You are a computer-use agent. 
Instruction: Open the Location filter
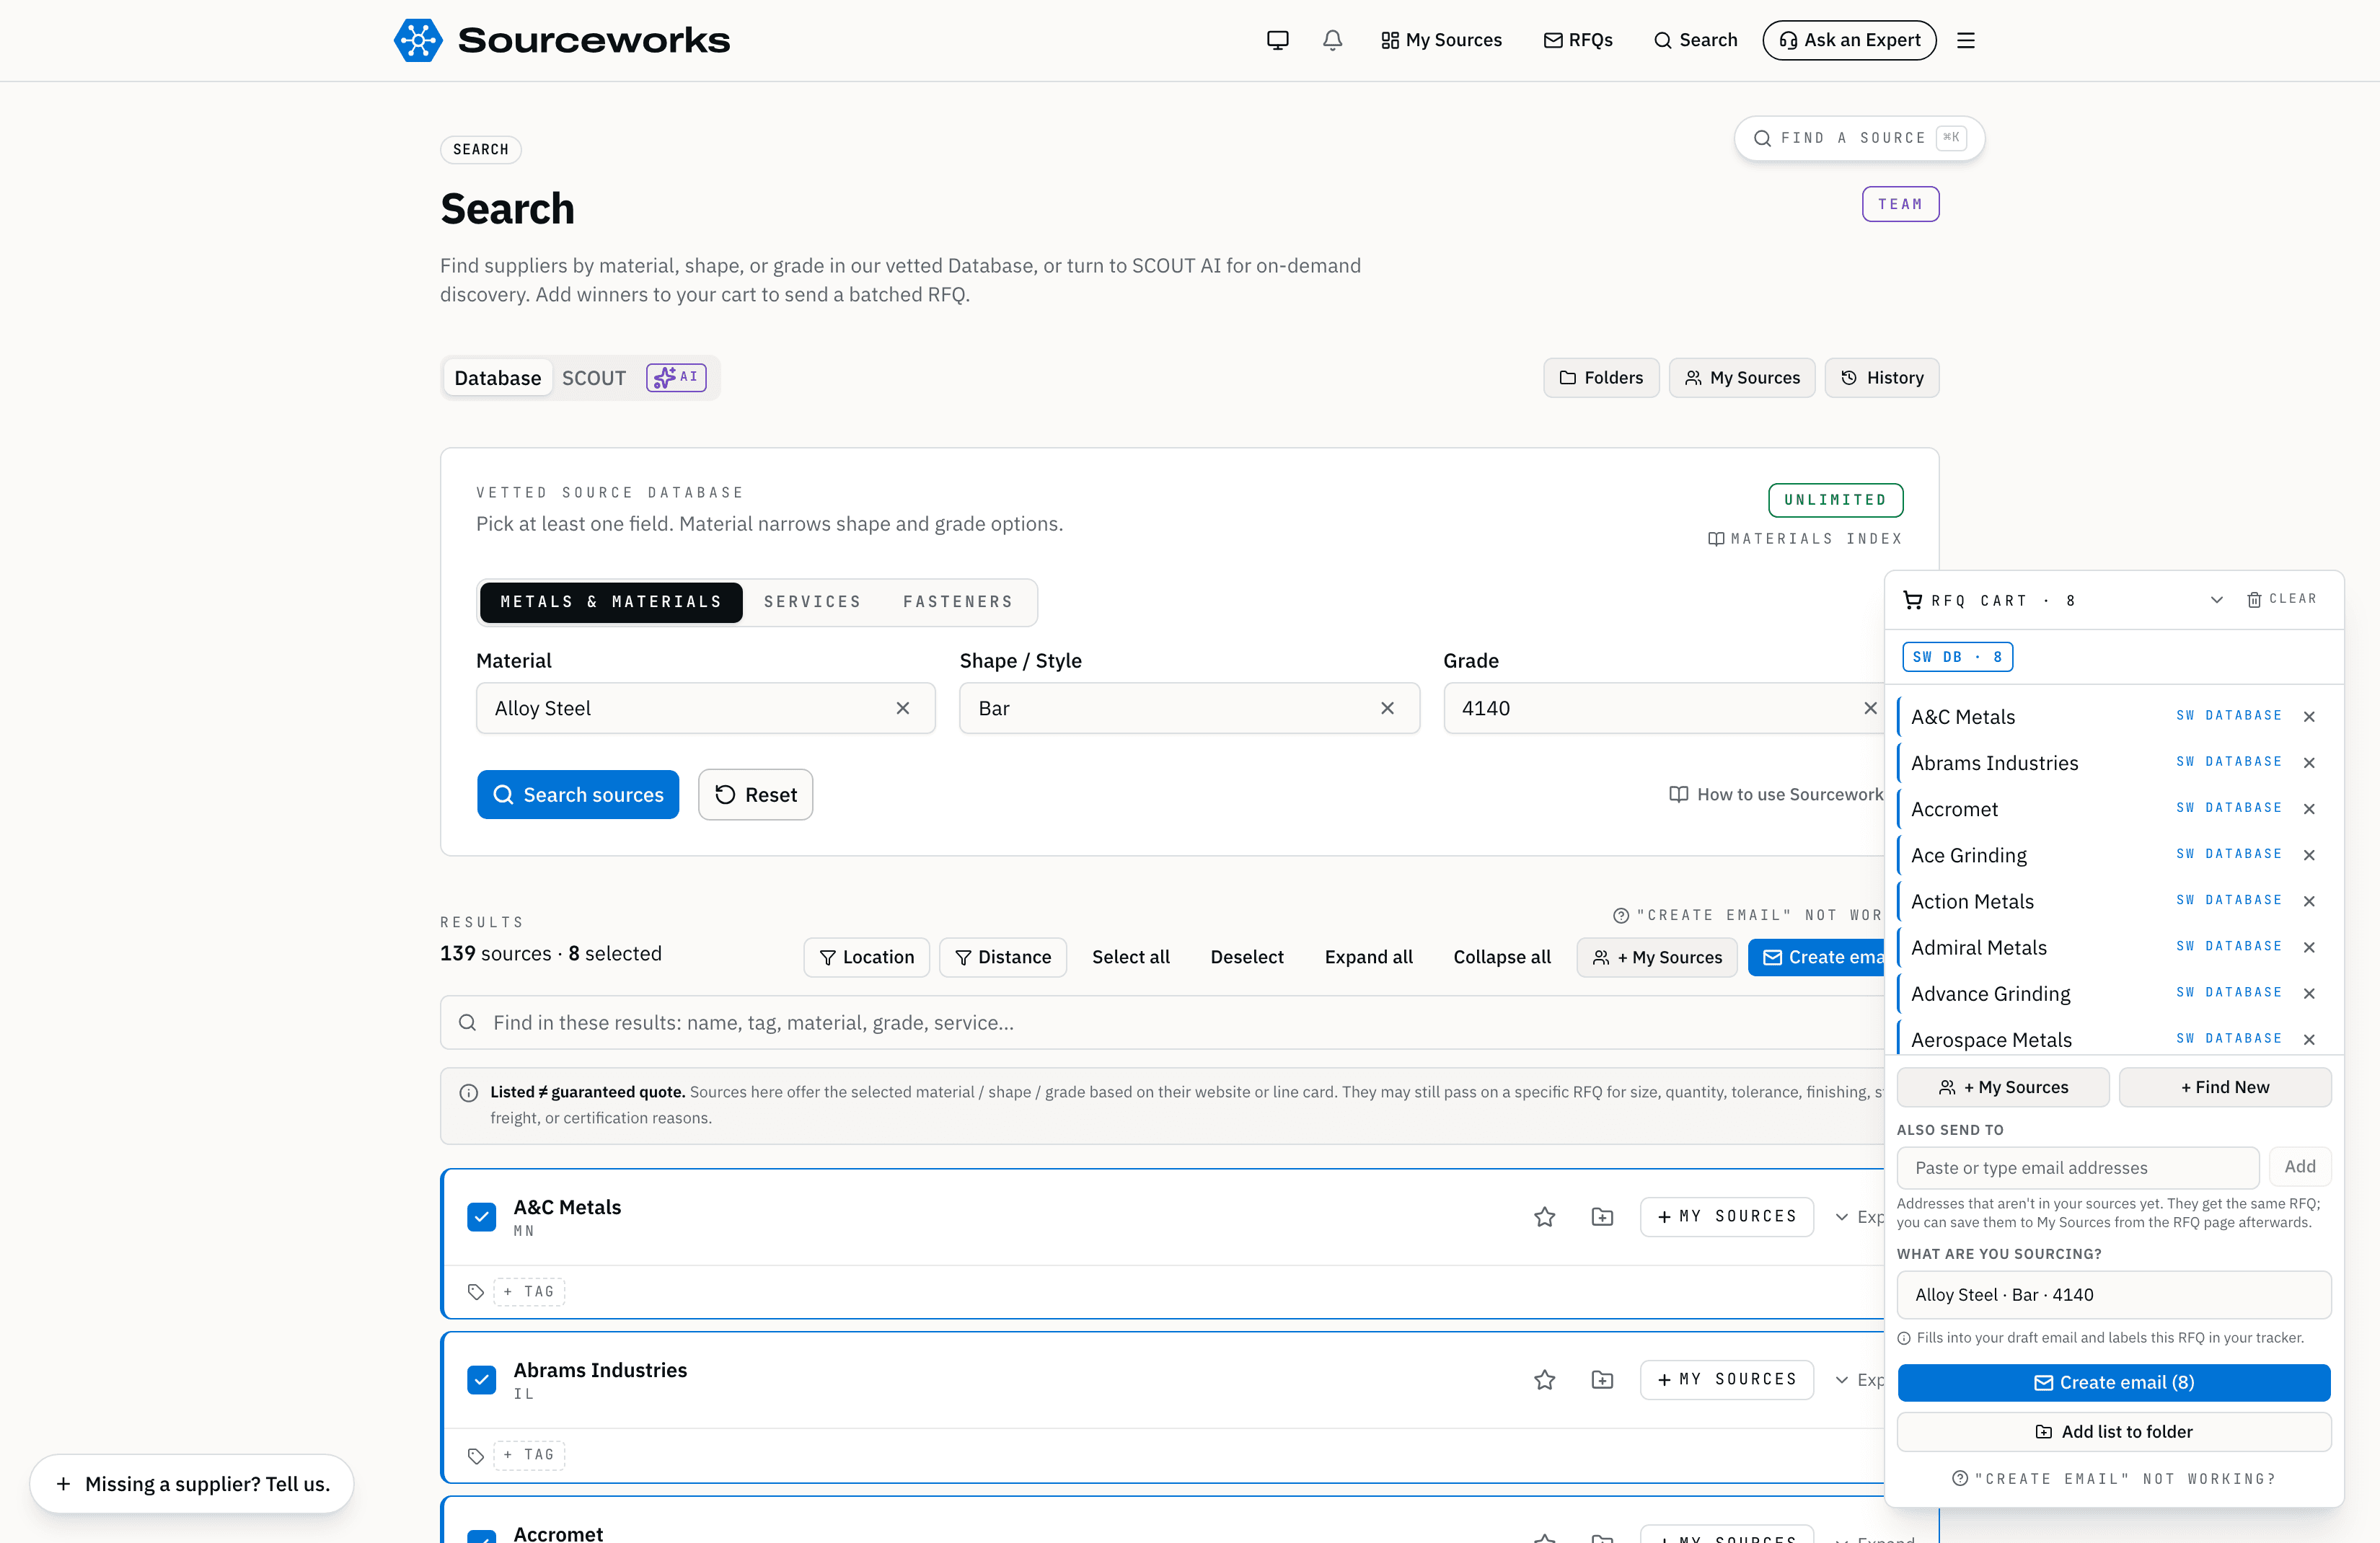click(866, 957)
